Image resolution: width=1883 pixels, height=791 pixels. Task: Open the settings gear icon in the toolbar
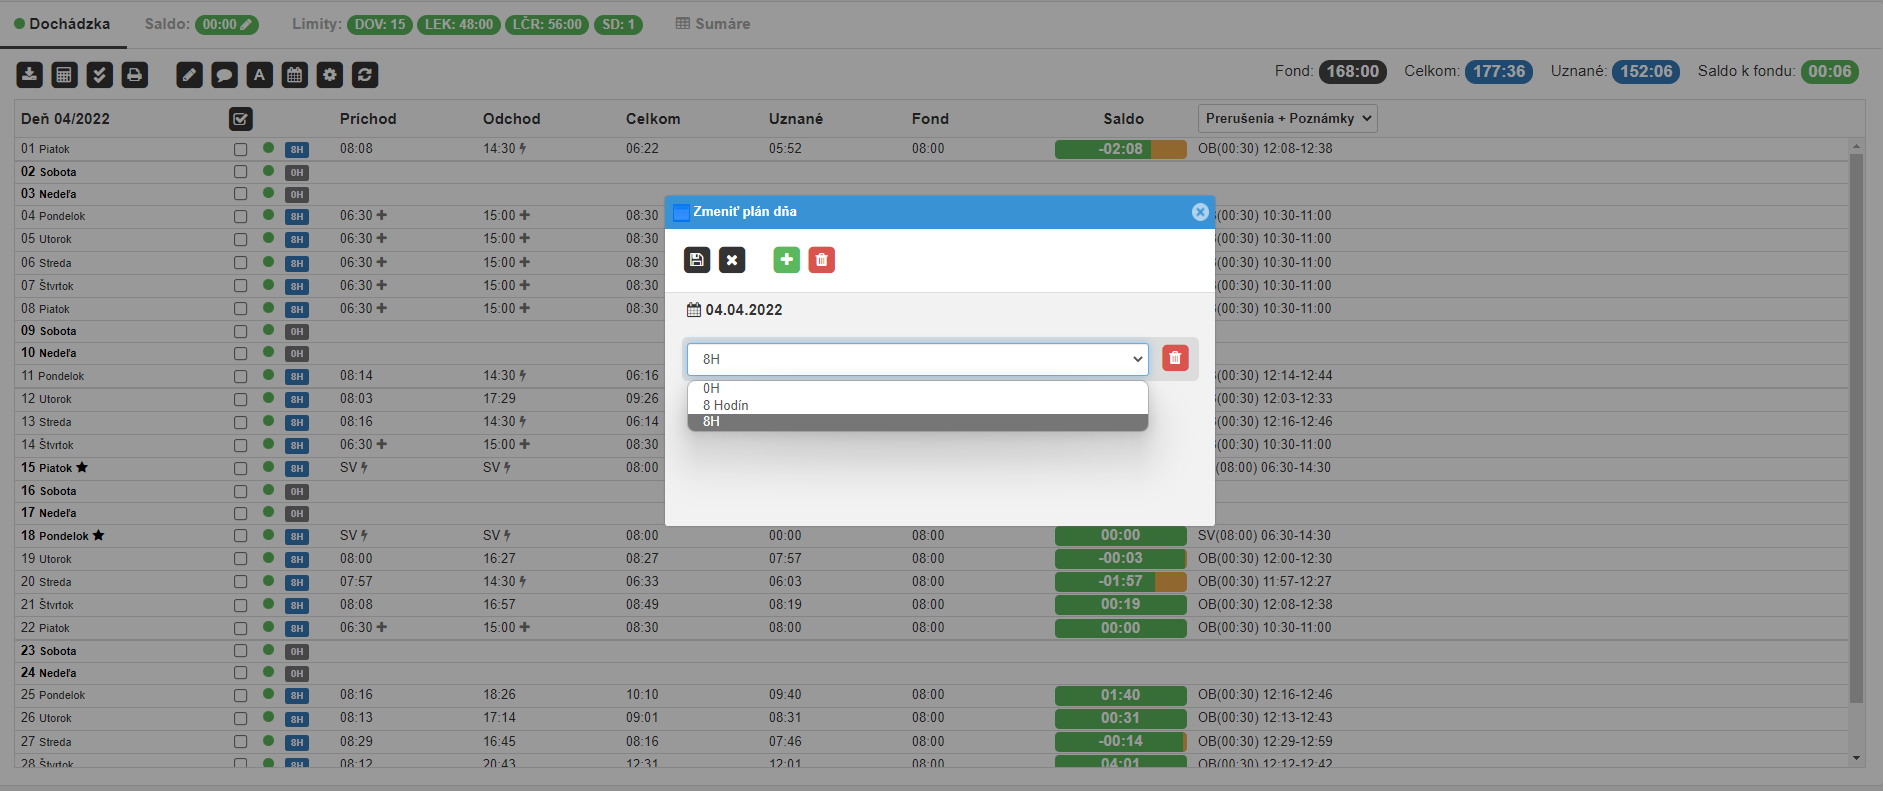coord(330,75)
